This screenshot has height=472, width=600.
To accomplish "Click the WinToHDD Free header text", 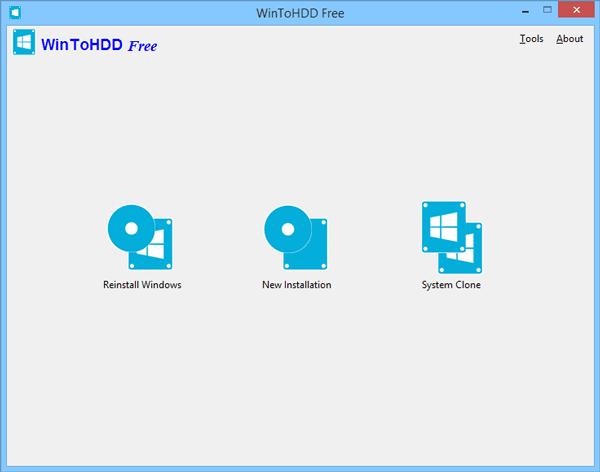I will click(x=99, y=45).
